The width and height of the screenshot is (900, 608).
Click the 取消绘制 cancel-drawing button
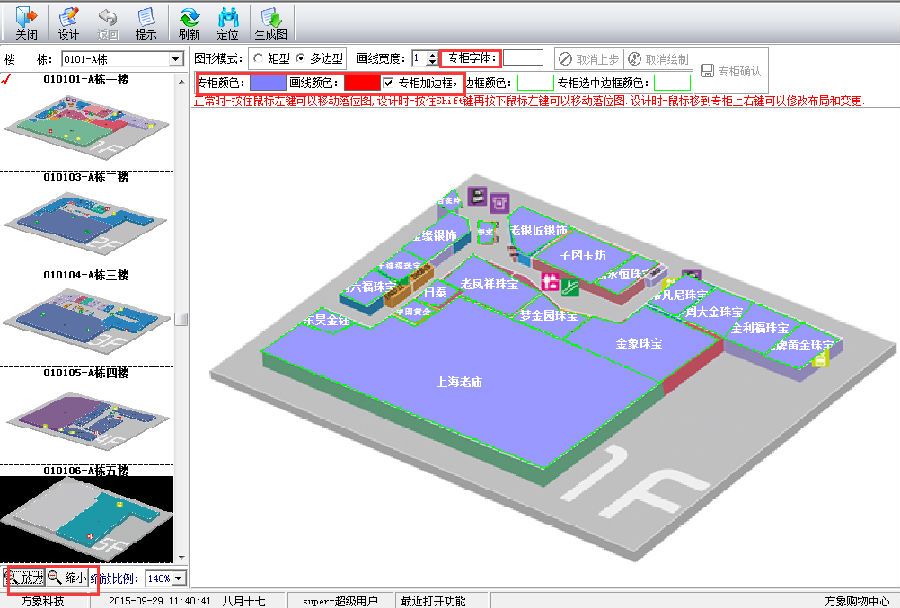coord(658,59)
